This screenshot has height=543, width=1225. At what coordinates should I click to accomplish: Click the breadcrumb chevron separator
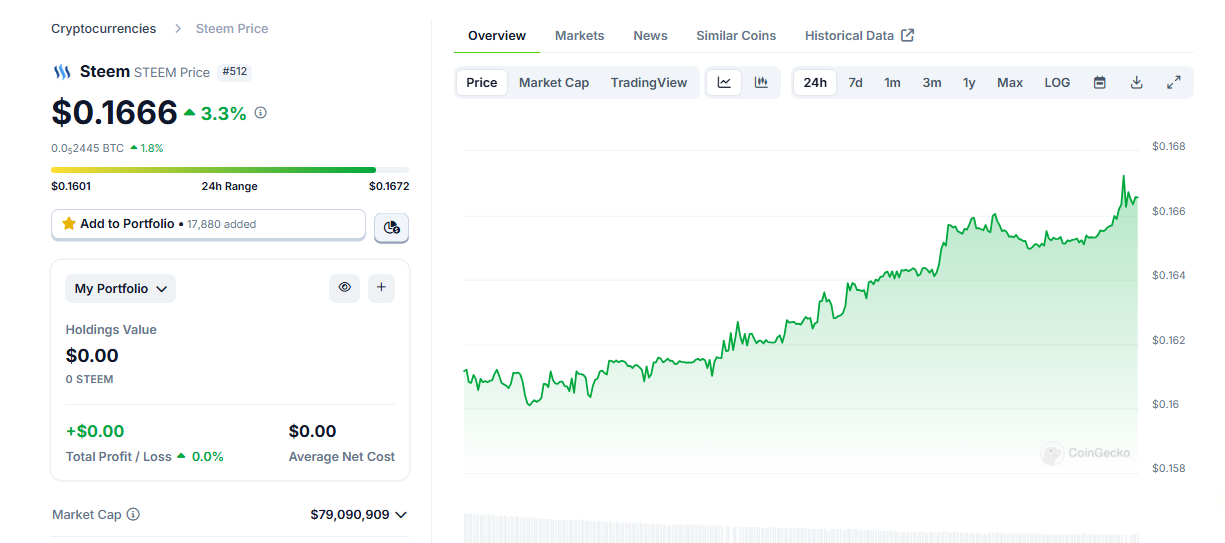pyautogui.click(x=178, y=29)
